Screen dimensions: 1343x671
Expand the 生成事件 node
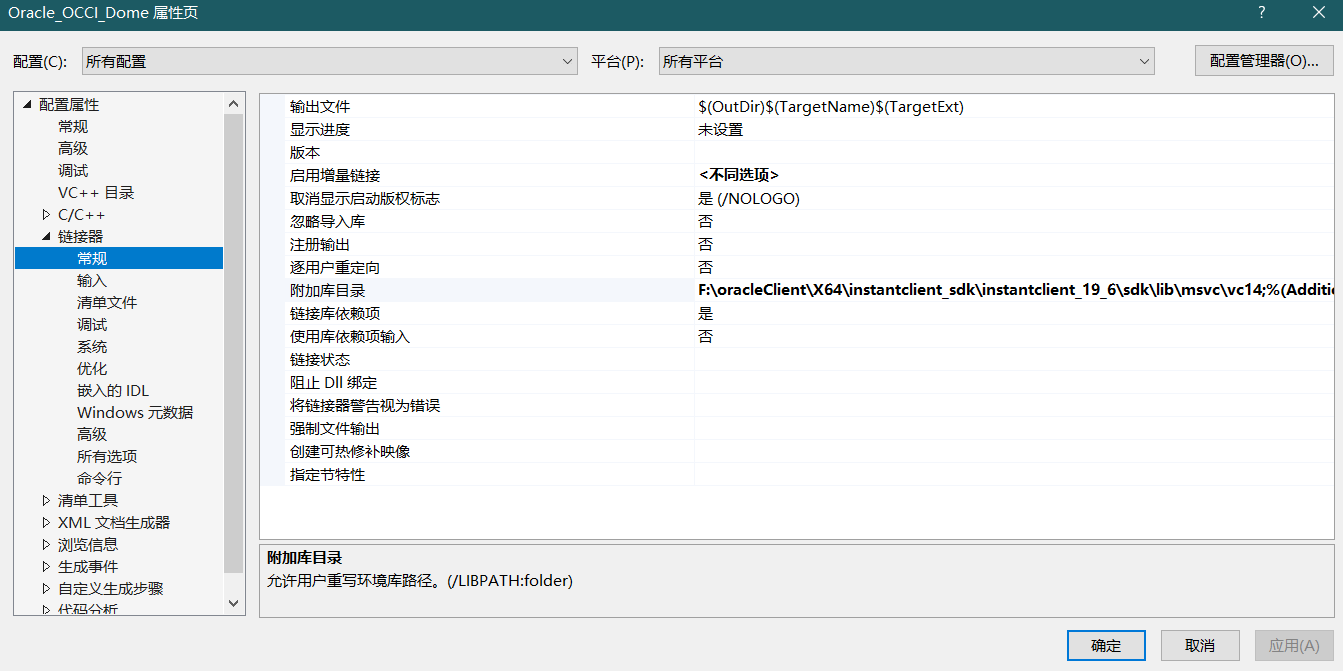point(45,566)
